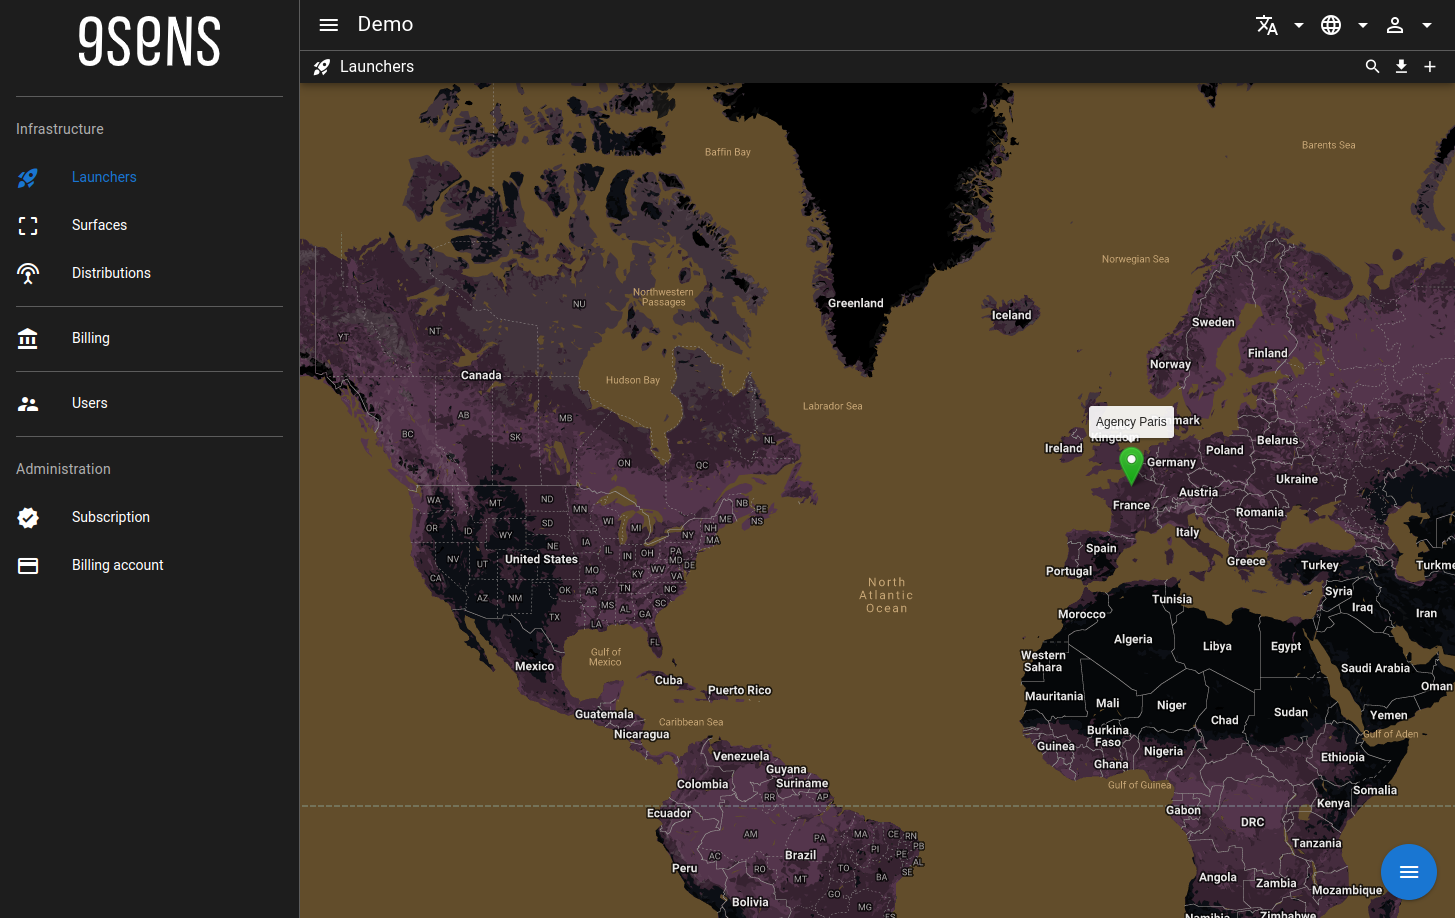Image resolution: width=1455 pixels, height=918 pixels.
Task: Expand the user account dropdown arrow
Action: click(1427, 25)
